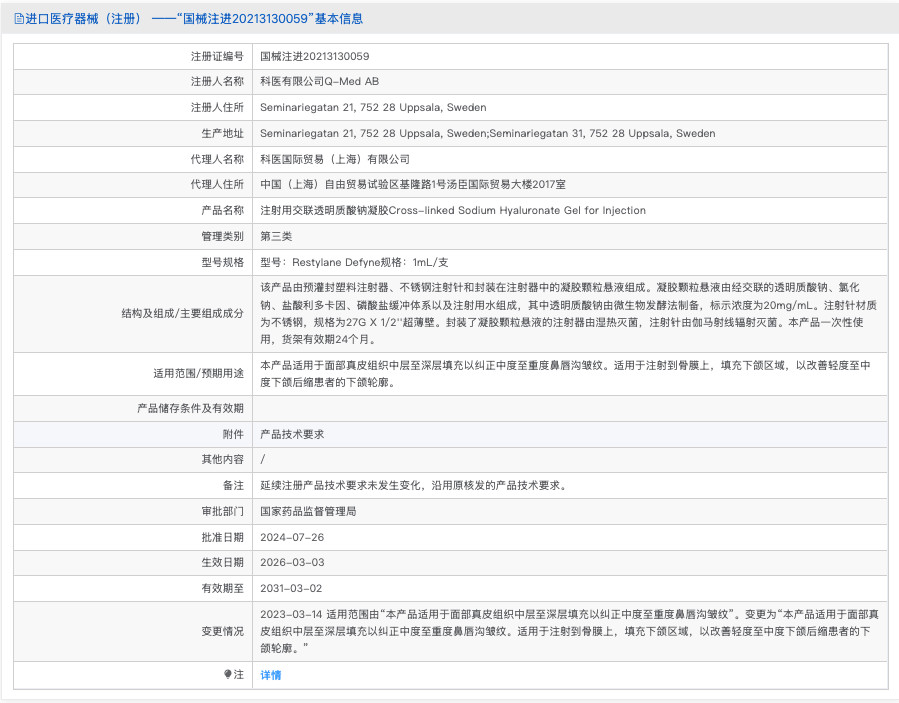Screen dimensions: 899x703
Task: Click the lightbulb icon beside 注
Action: click(228, 675)
